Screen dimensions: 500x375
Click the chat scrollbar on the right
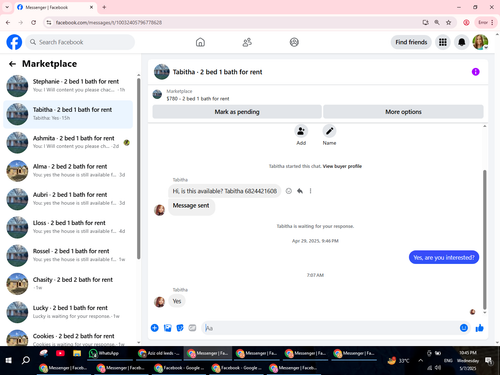tap(484, 239)
